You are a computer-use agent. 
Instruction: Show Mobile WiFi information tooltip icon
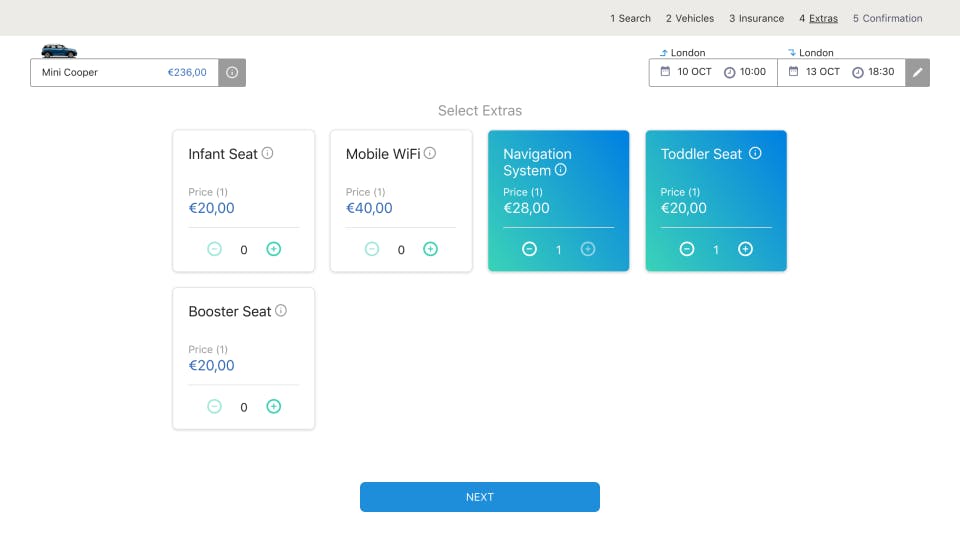point(430,154)
